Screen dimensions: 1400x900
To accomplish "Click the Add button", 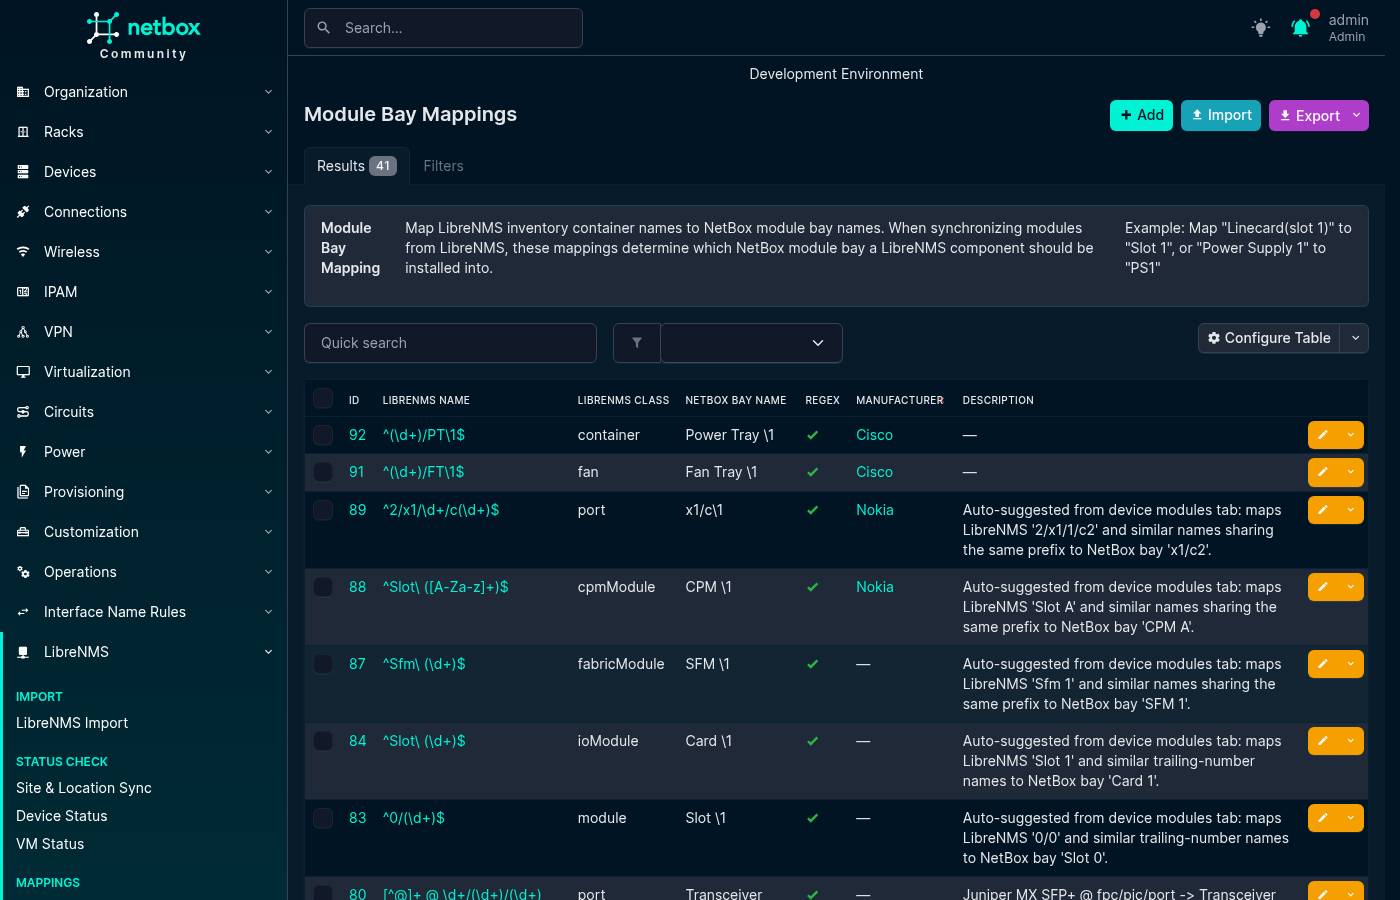I will (1141, 116).
